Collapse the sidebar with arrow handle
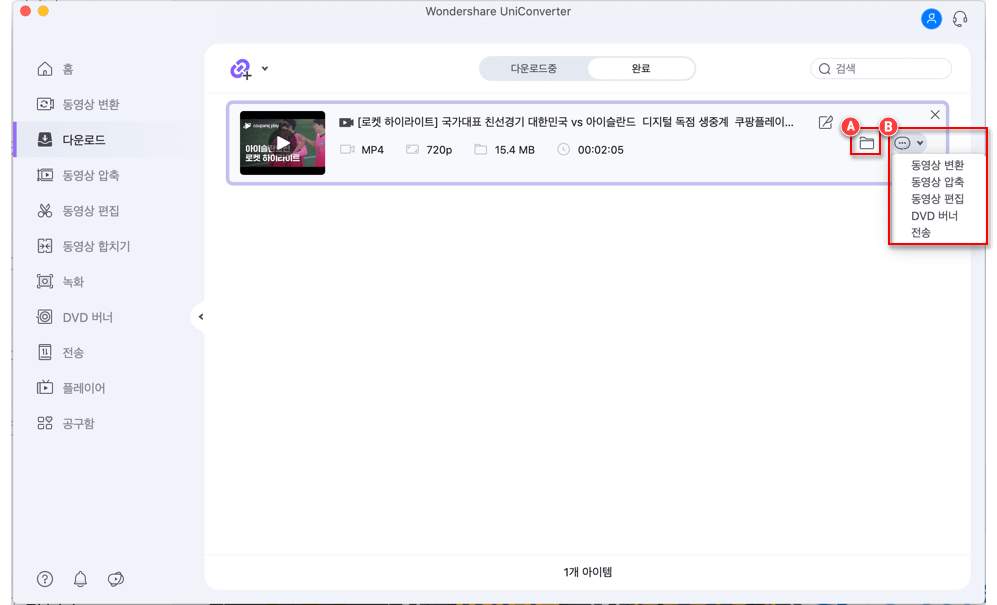 coord(200,317)
